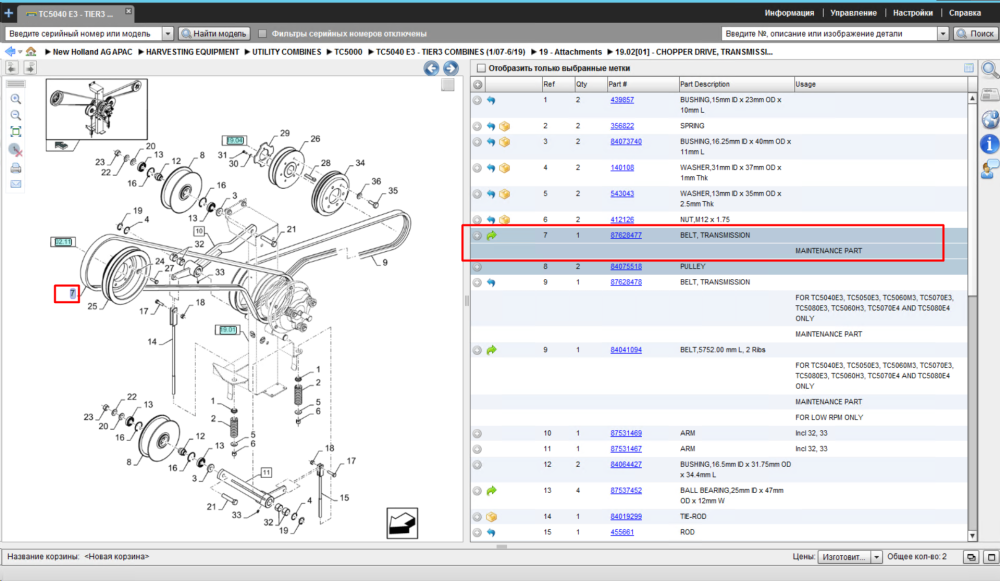Toggle add circle for row 7 BELT
This screenshot has width=1000, height=581.
point(477,235)
